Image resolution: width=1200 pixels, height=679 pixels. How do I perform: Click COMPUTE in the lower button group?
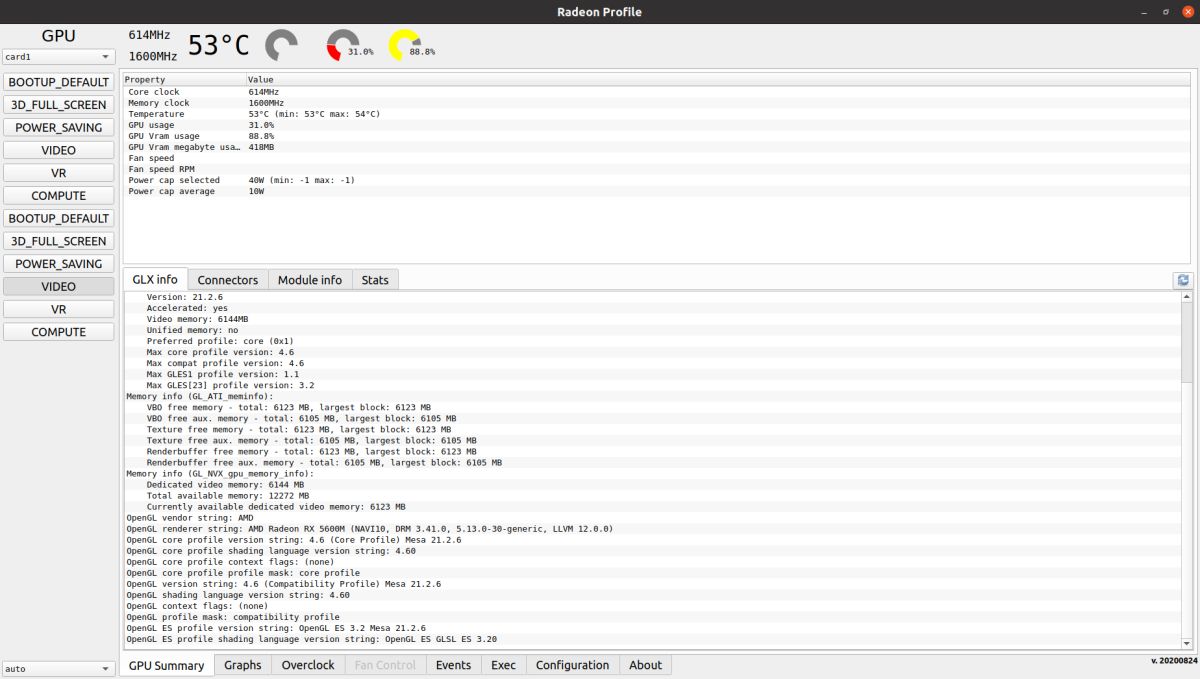click(58, 332)
